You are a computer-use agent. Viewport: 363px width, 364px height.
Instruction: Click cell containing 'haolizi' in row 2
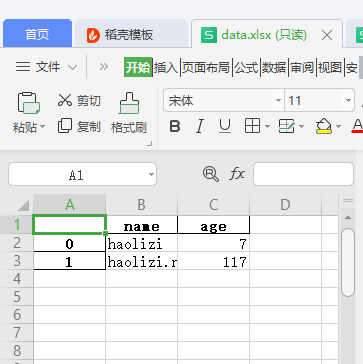pos(142,243)
